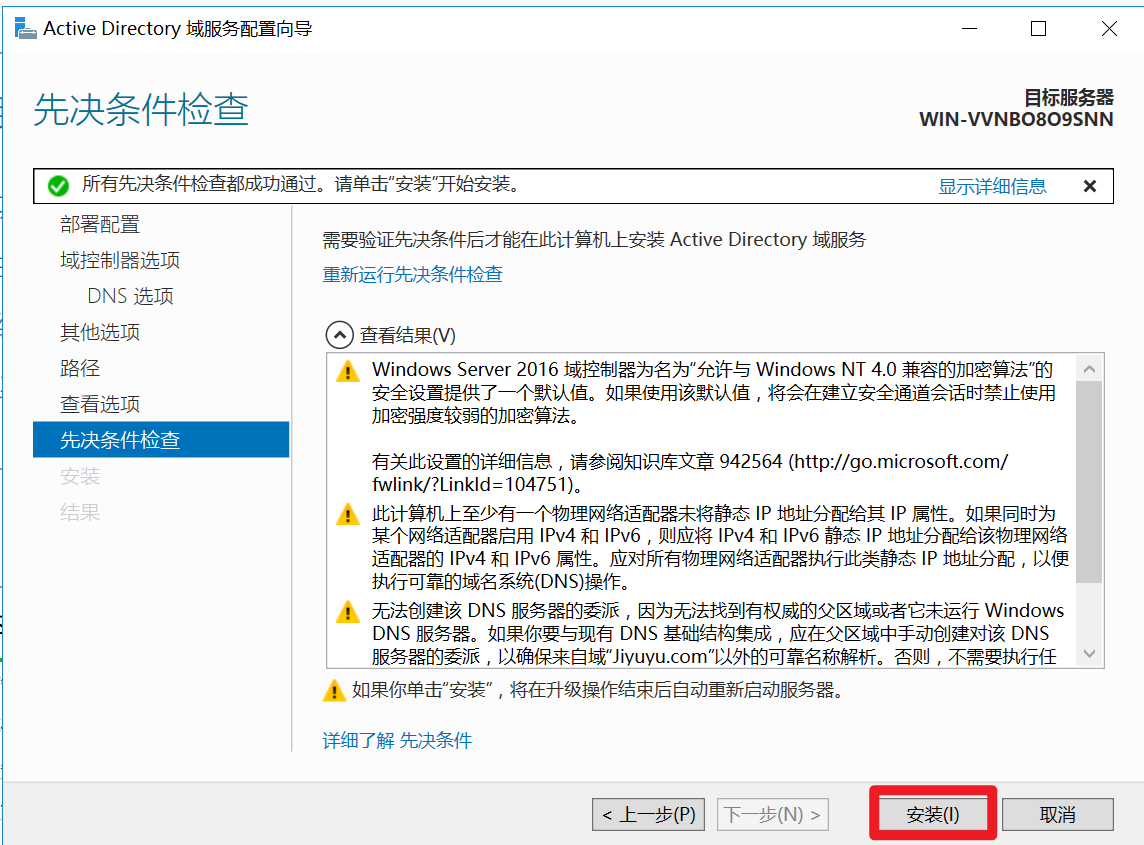This screenshot has width=1144, height=845.
Task: Open 详细了解 先决条件 link
Action: tap(397, 741)
